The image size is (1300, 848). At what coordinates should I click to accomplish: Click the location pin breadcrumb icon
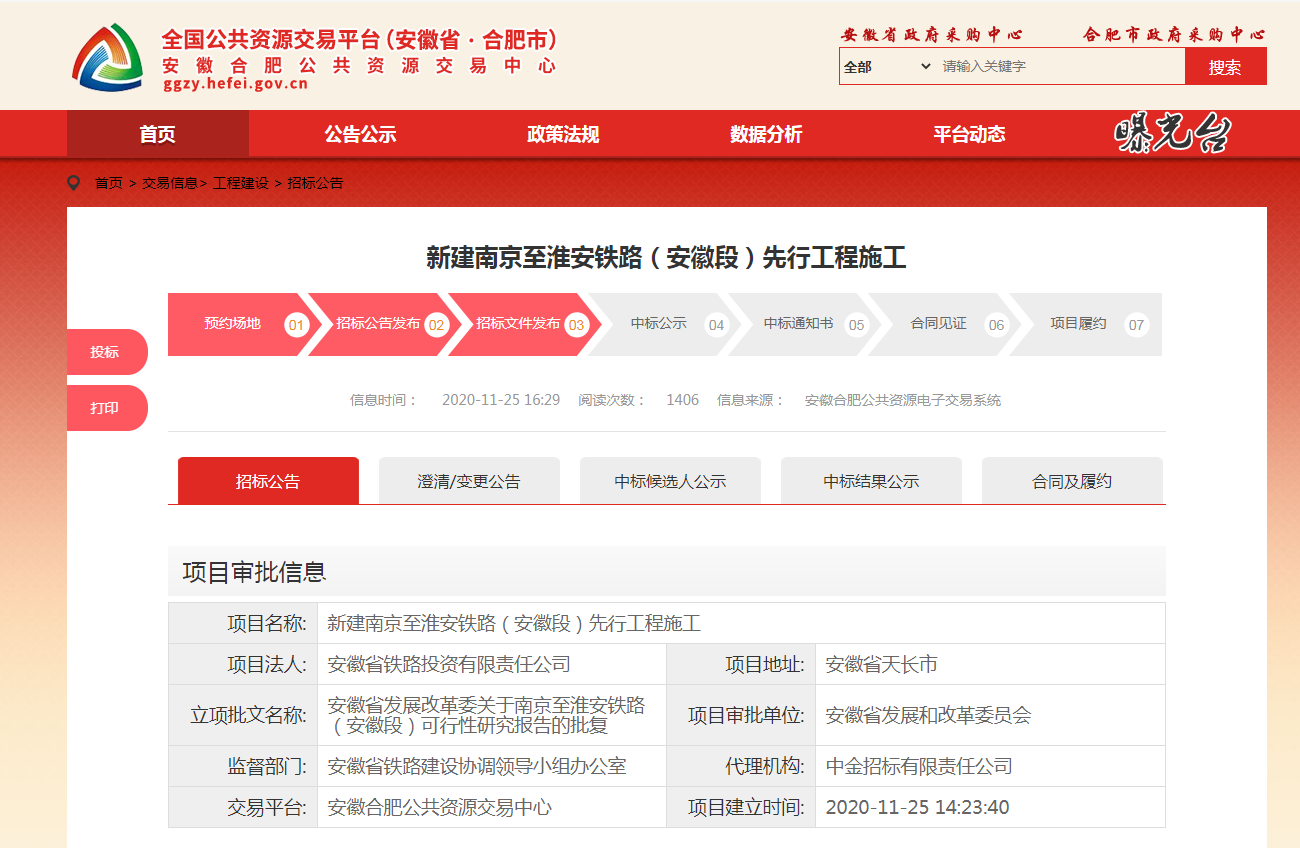[73, 183]
